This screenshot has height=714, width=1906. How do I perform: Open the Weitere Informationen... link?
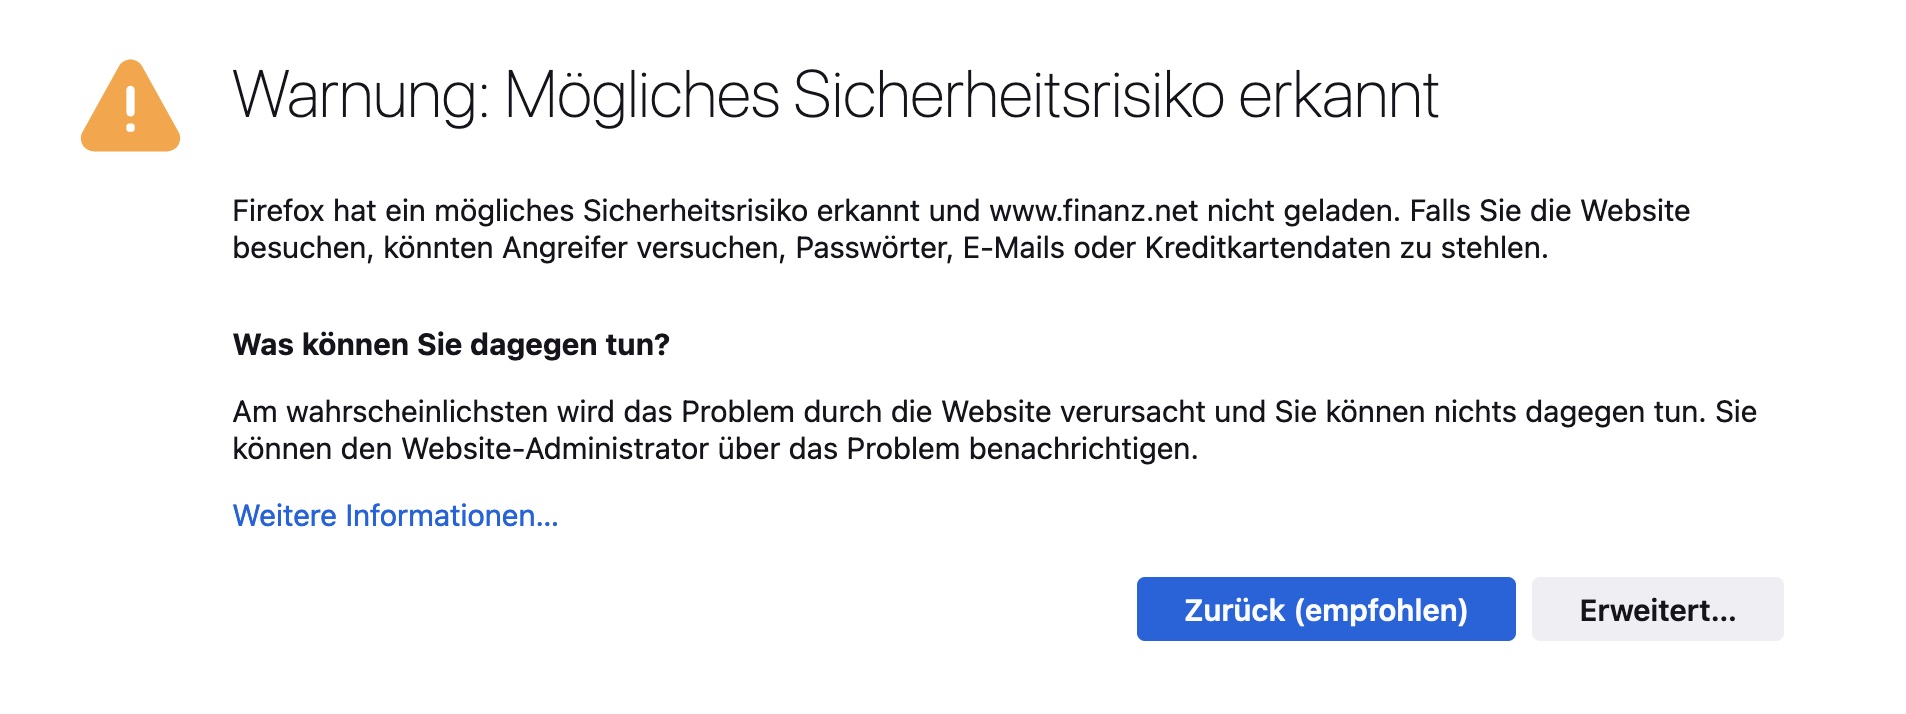(x=395, y=515)
